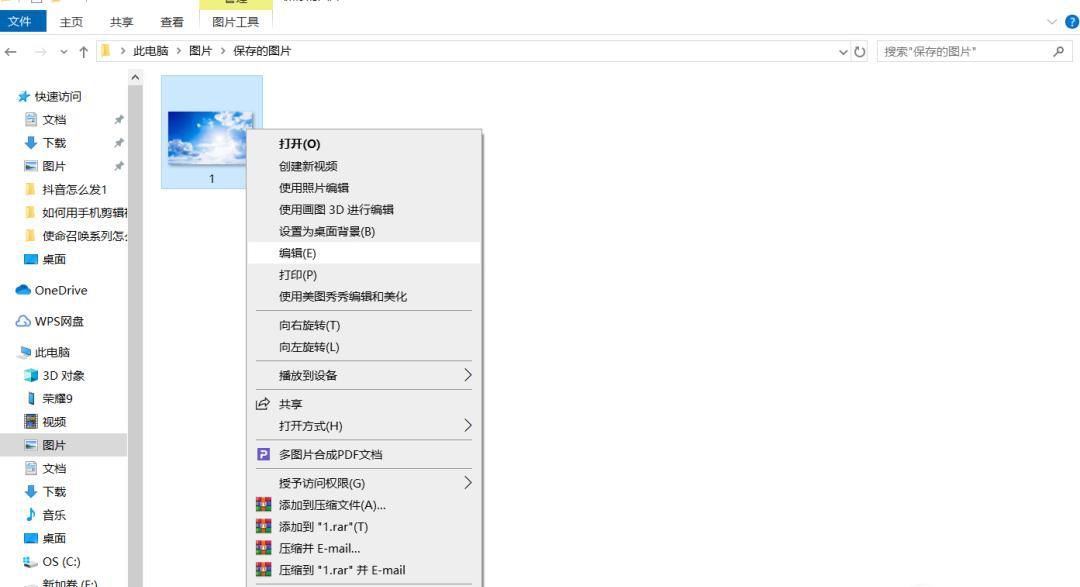The height and width of the screenshot is (587, 1080).
Task: Select 此电脑 in the navigation pane
Action: click(52, 353)
